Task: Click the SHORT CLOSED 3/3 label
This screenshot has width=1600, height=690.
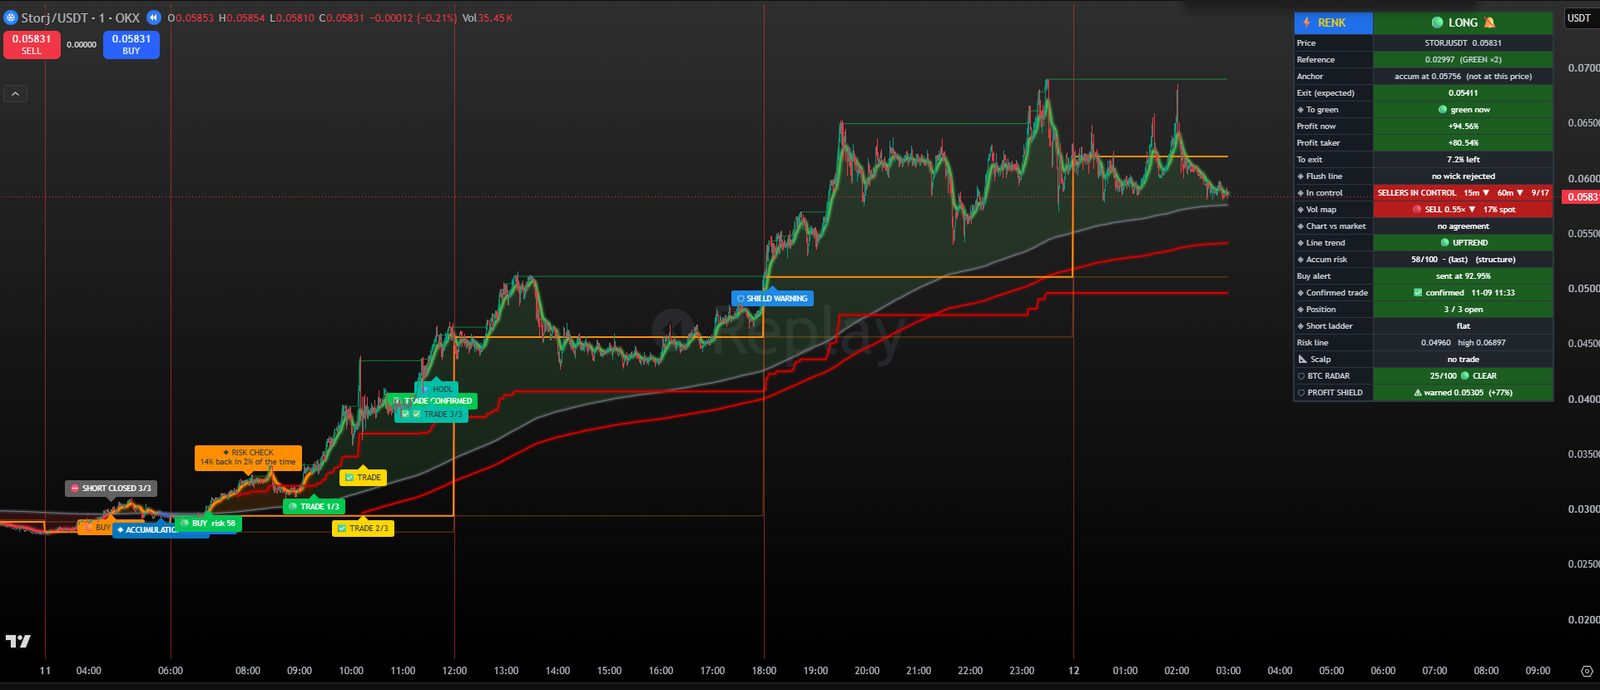Action: (111, 488)
